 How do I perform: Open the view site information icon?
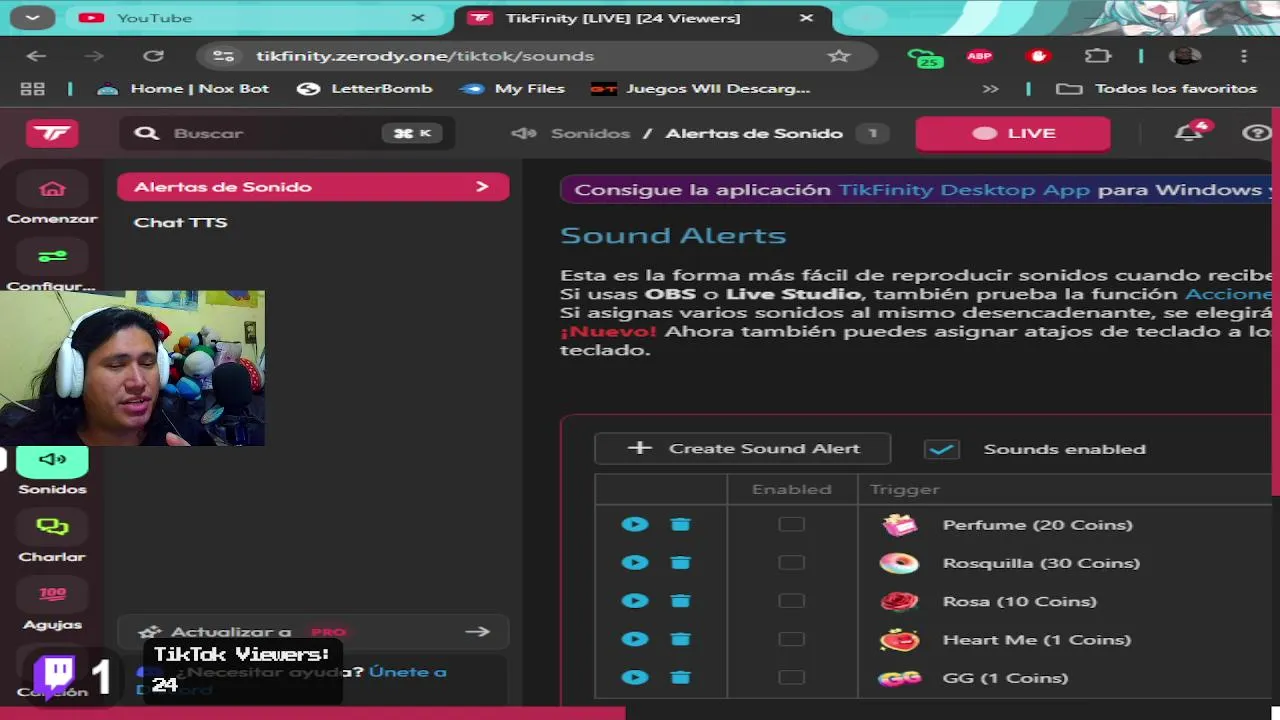coord(224,56)
